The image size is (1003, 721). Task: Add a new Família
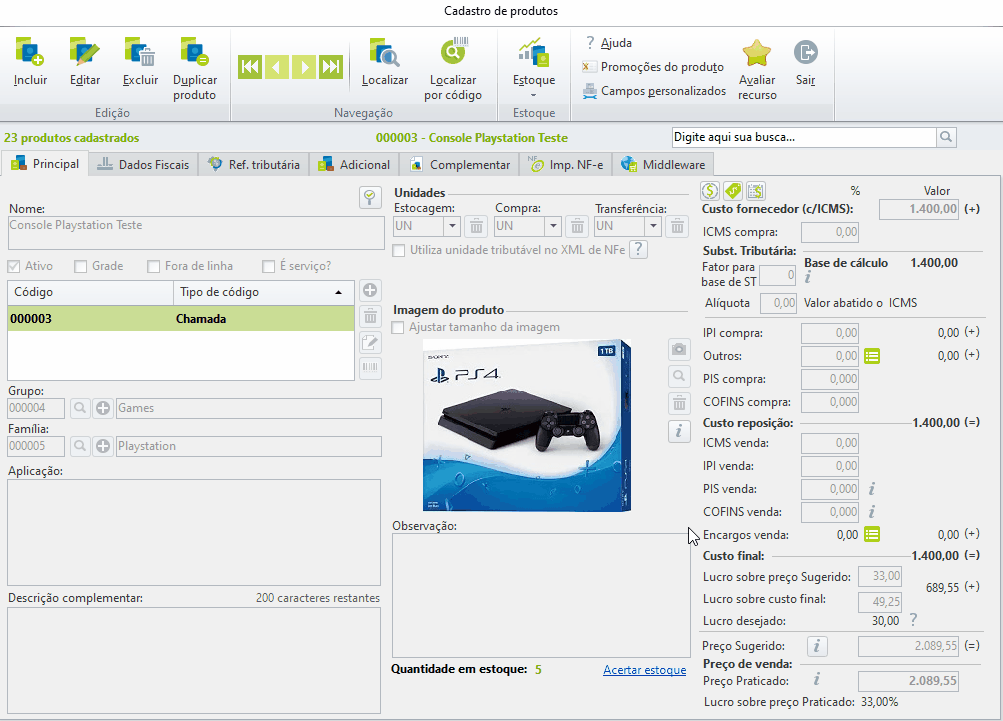[x=103, y=447]
